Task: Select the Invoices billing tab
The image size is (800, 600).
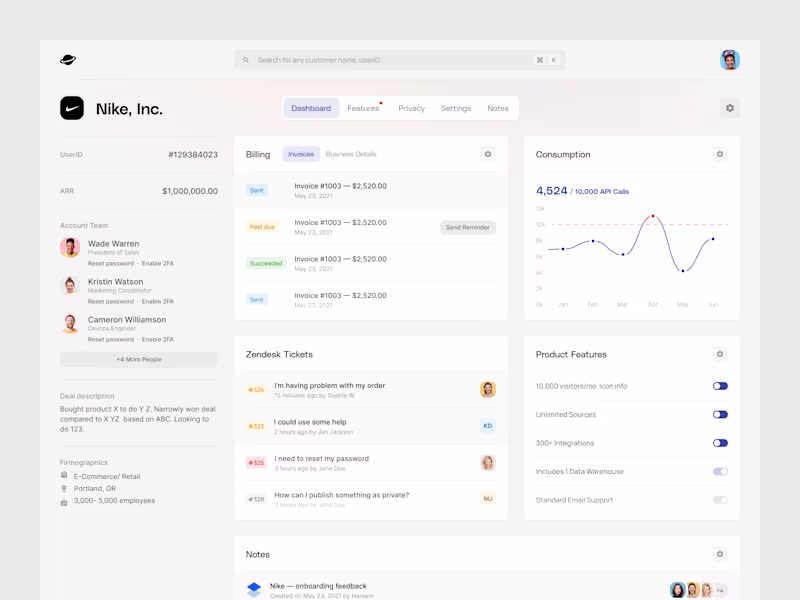Action: pyautogui.click(x=301, y=154)
